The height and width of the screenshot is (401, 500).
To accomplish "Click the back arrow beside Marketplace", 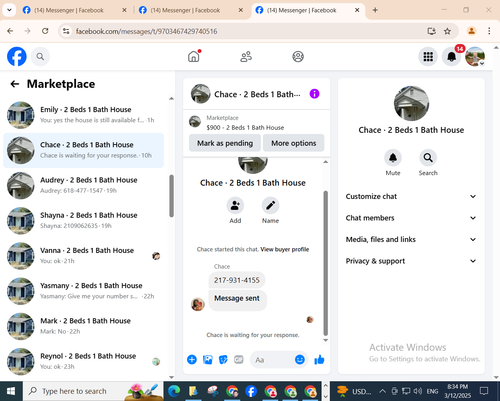I will pos(15,84).
